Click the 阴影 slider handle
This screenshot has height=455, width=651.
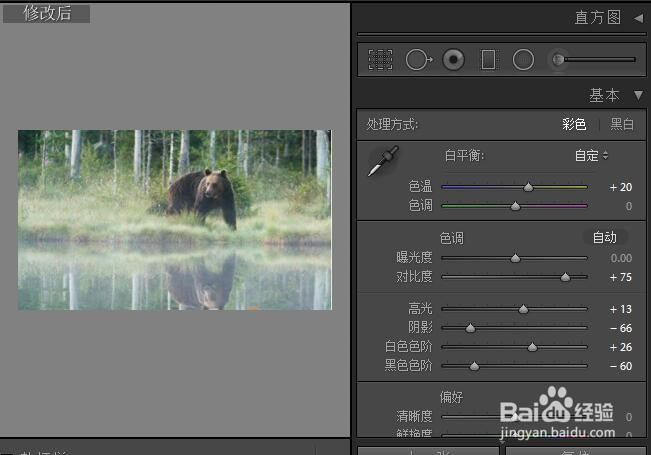[470, 328]
